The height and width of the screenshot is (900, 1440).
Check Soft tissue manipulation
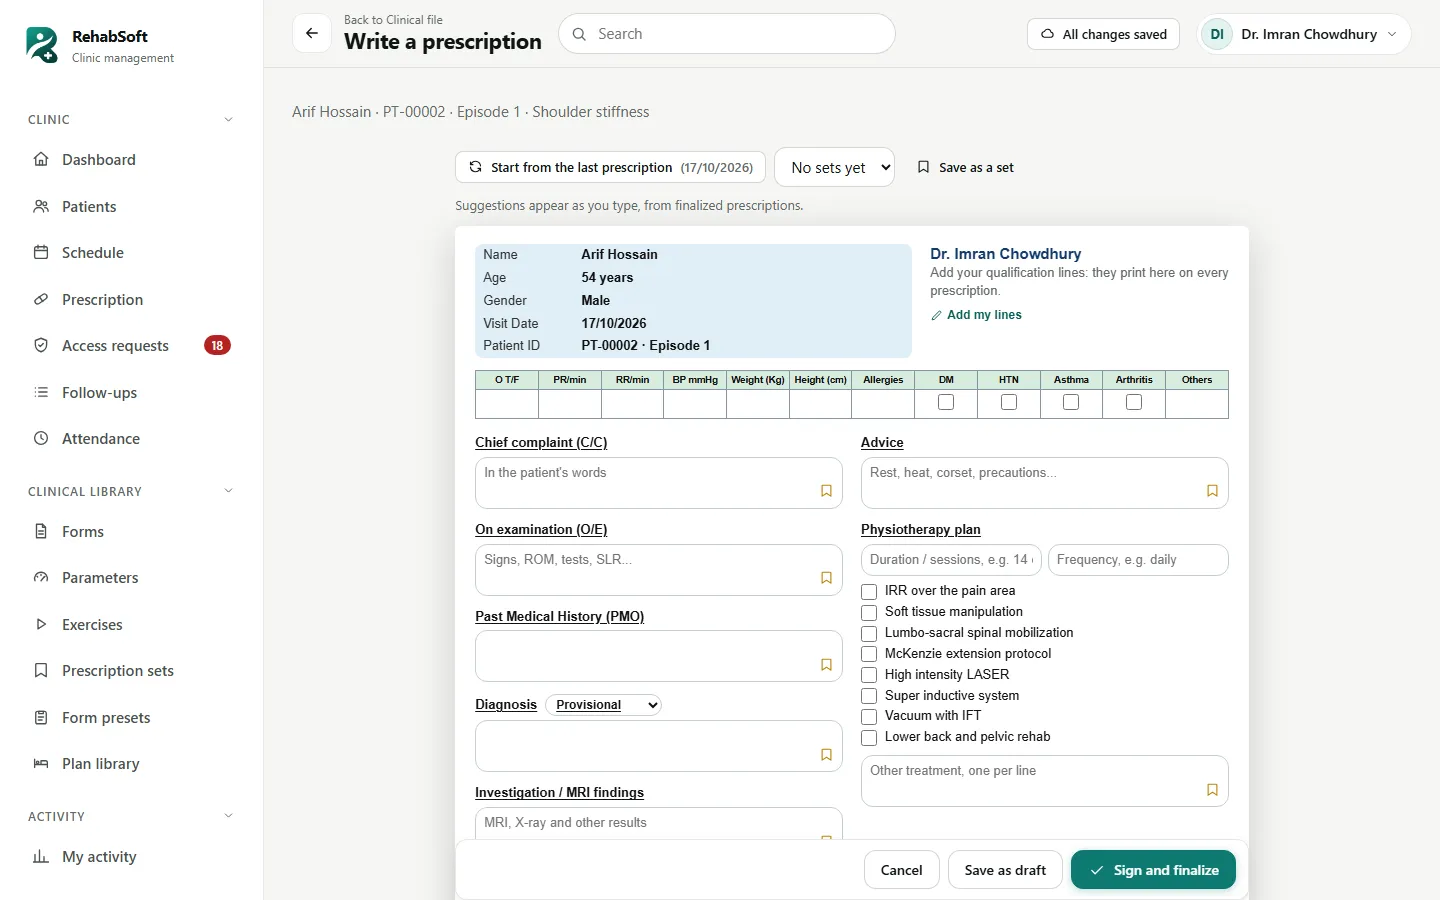869,612
